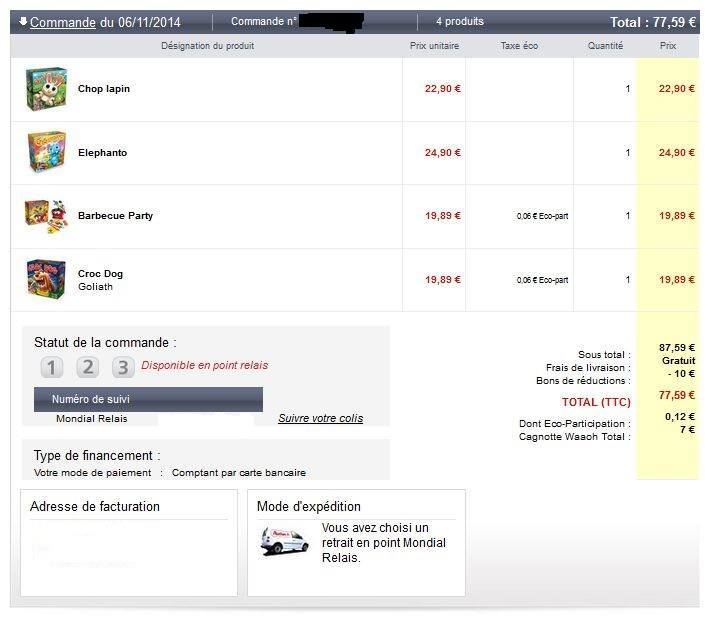Click the Croc Dog product thumbnail
Image resolution: width=716 pixels, height=617 pixels.
(x=46, y=279)
